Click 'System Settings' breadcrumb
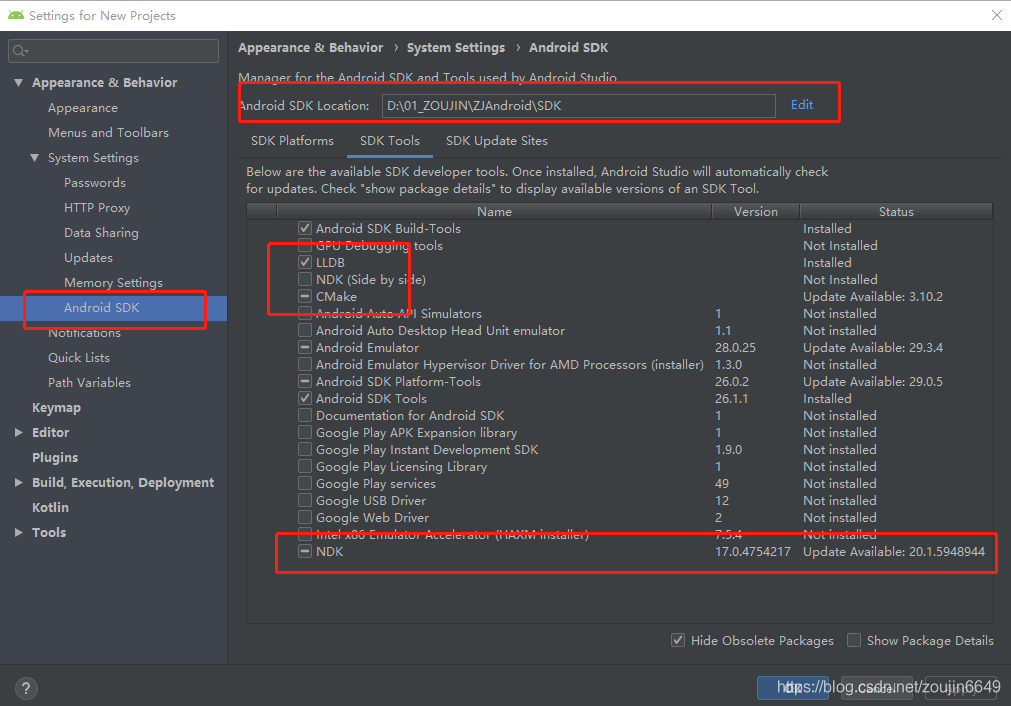Screen dimensions: 1011x706 click(x=456, y=48)
